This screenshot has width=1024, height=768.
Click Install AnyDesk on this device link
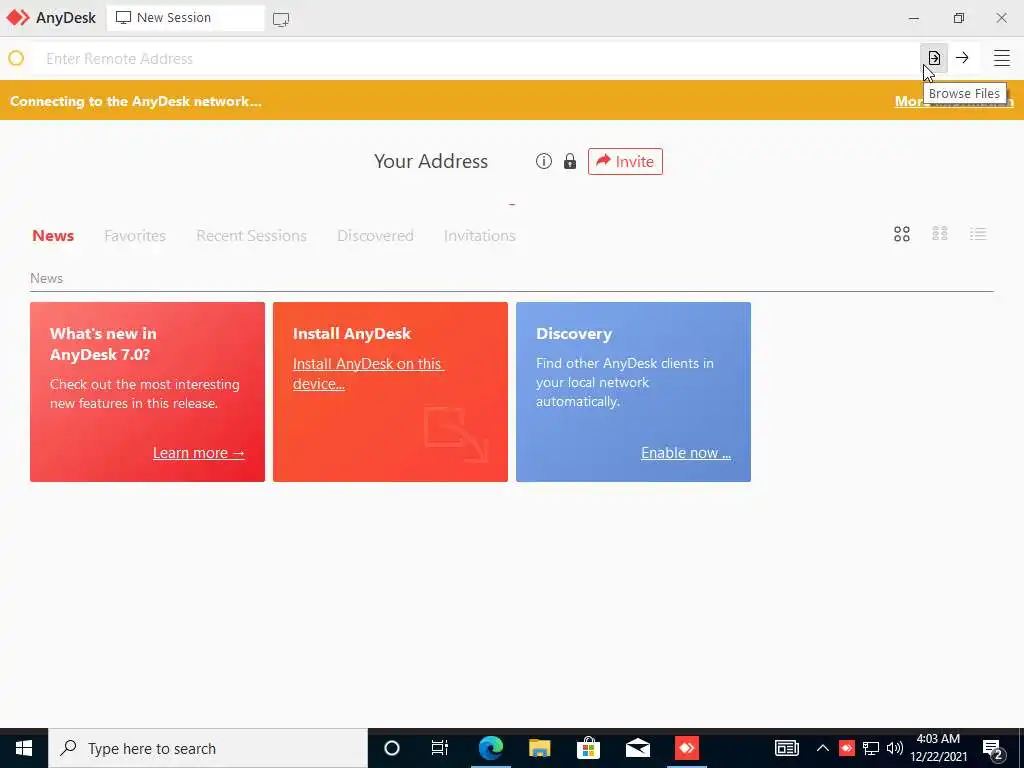(x=368, y=374)
